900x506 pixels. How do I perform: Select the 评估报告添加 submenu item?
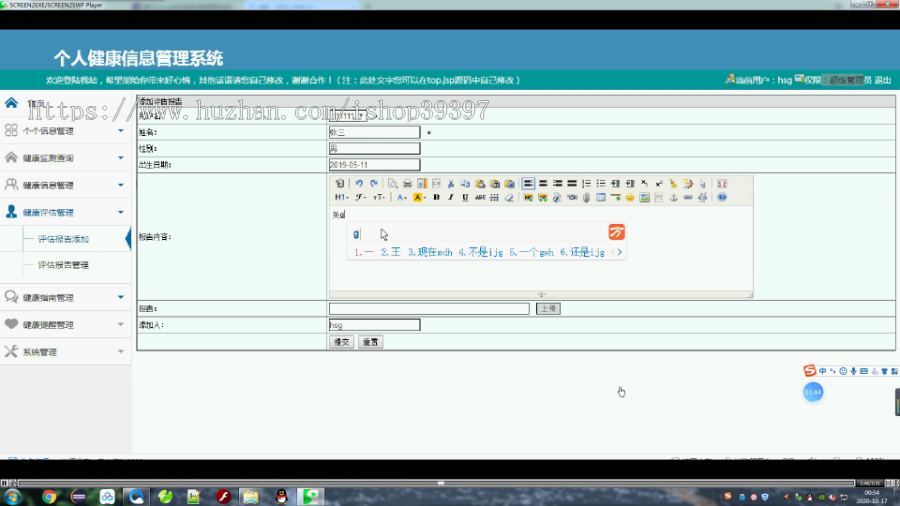(x=63, y=239)
